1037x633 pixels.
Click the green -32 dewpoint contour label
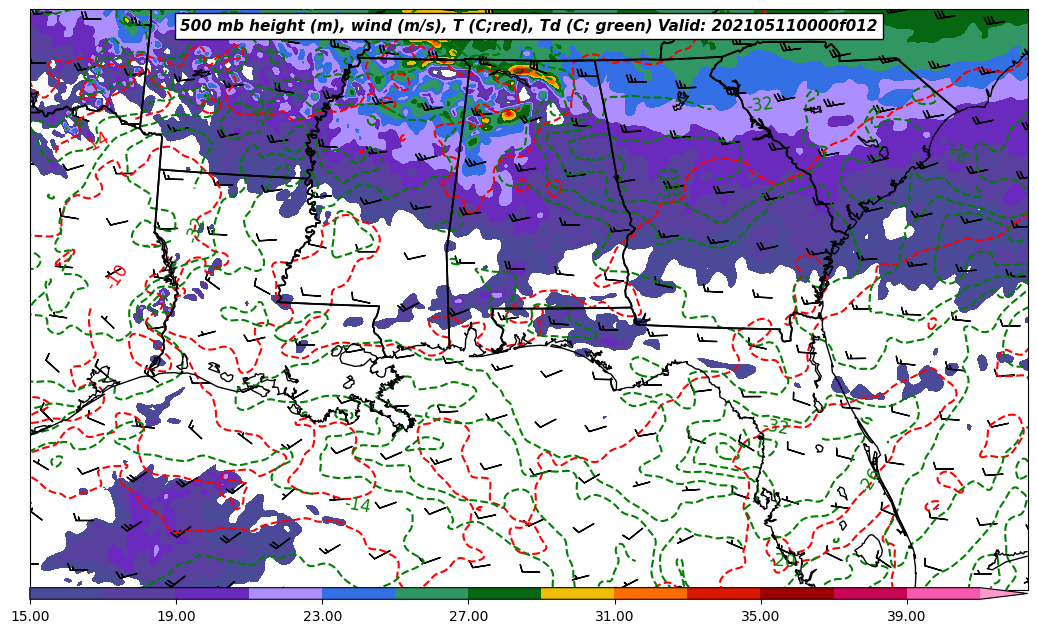761,104
